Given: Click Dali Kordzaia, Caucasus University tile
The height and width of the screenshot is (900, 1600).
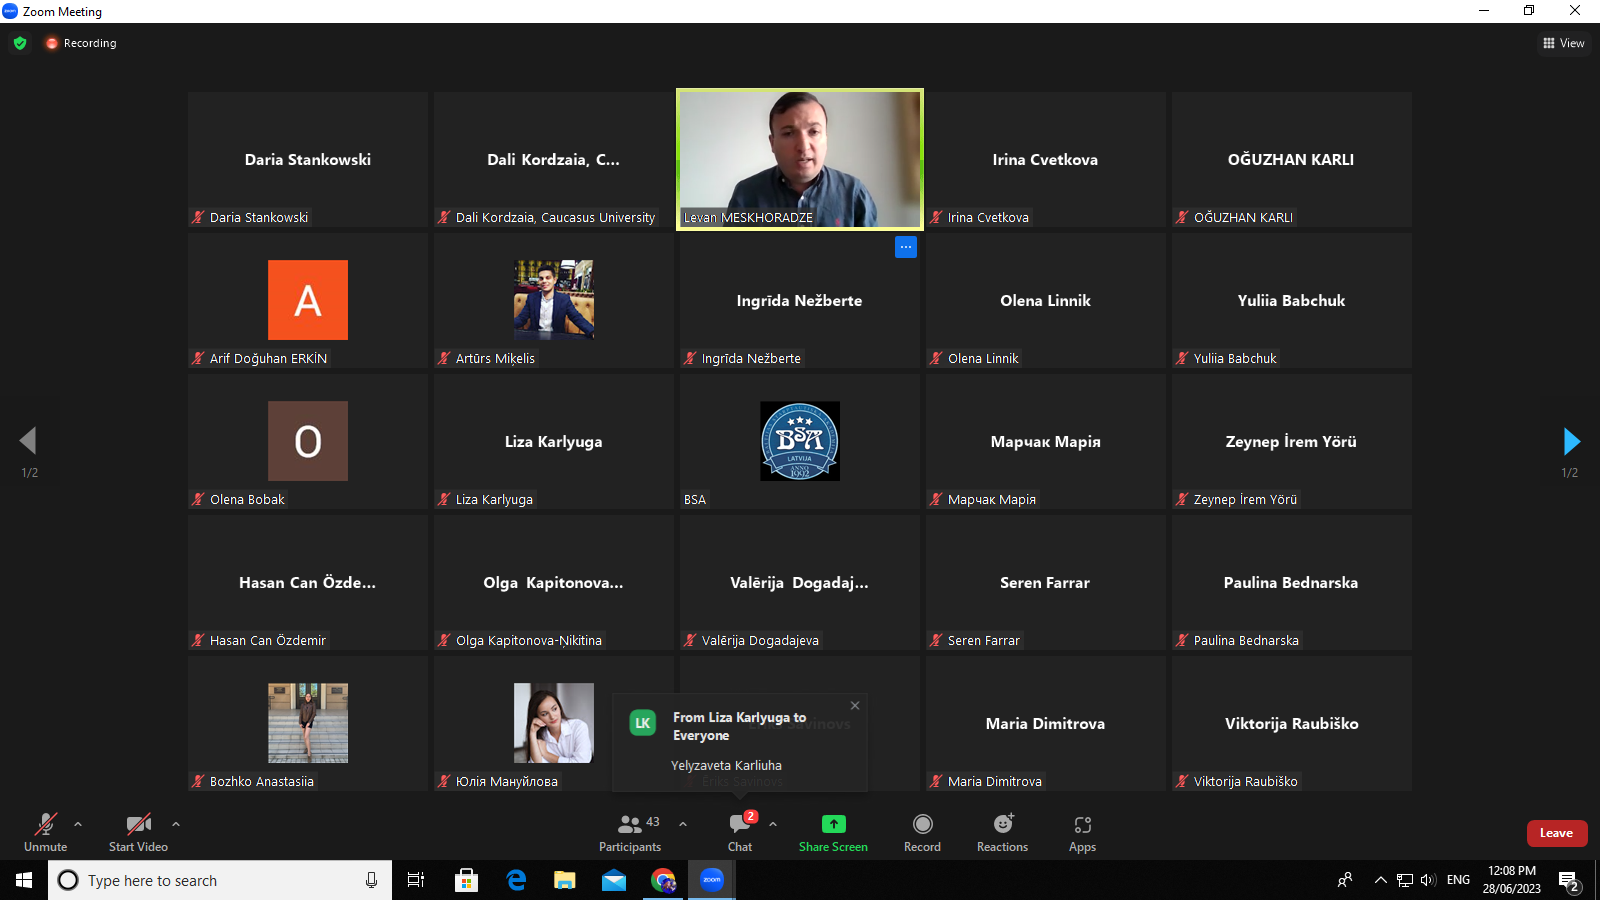Looking at the screenshot, I should coord(554,160).
